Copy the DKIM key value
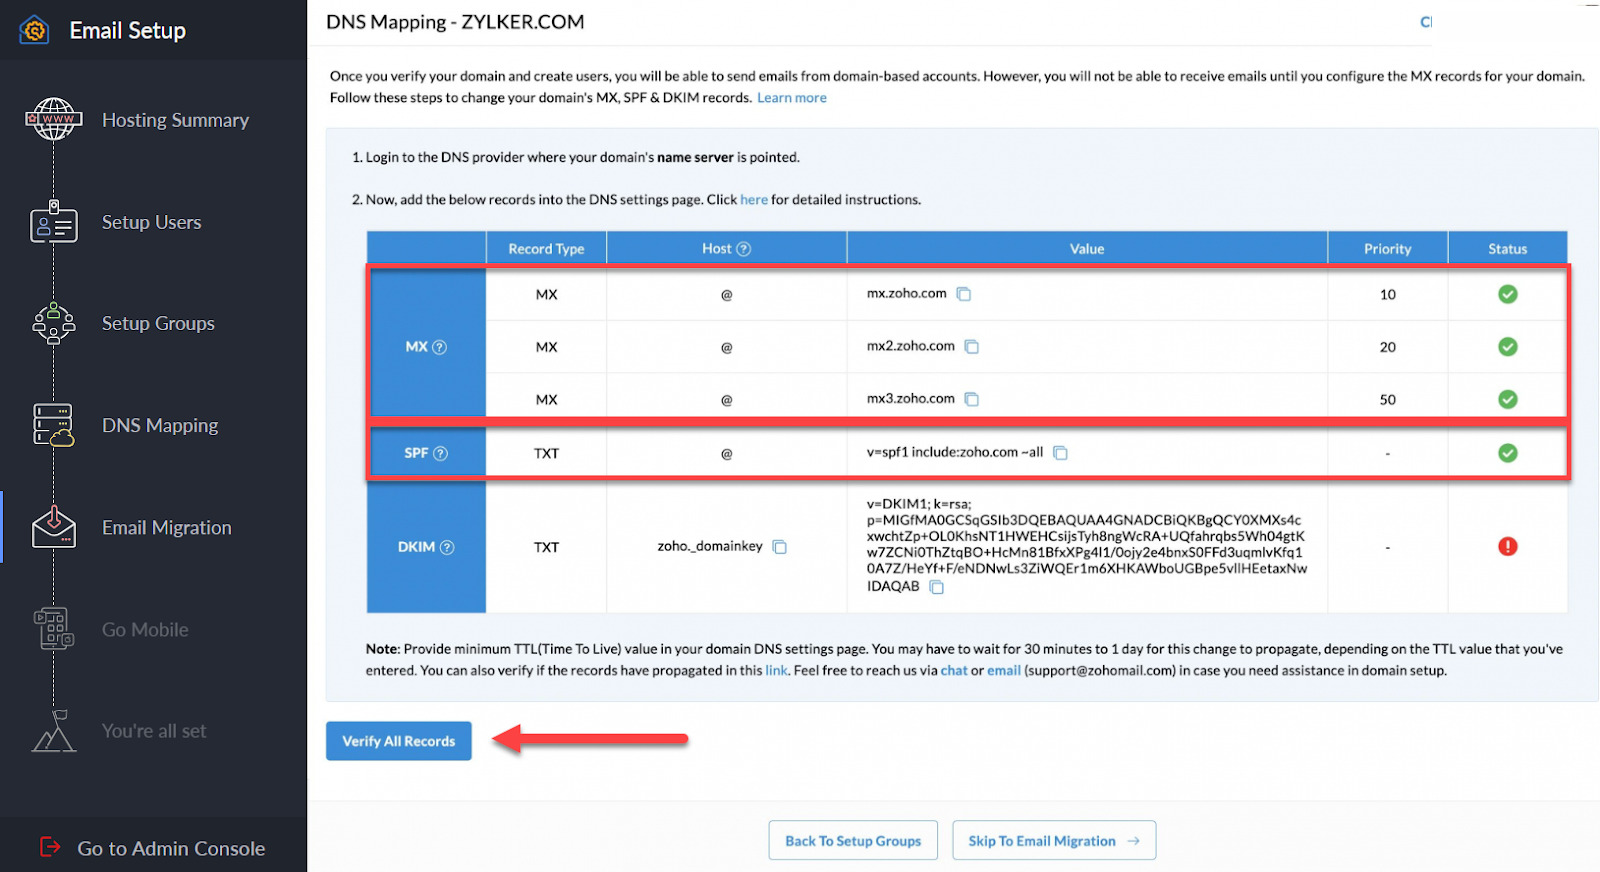This screenshot has width=1600, height=872. click(x=937, y=587)
